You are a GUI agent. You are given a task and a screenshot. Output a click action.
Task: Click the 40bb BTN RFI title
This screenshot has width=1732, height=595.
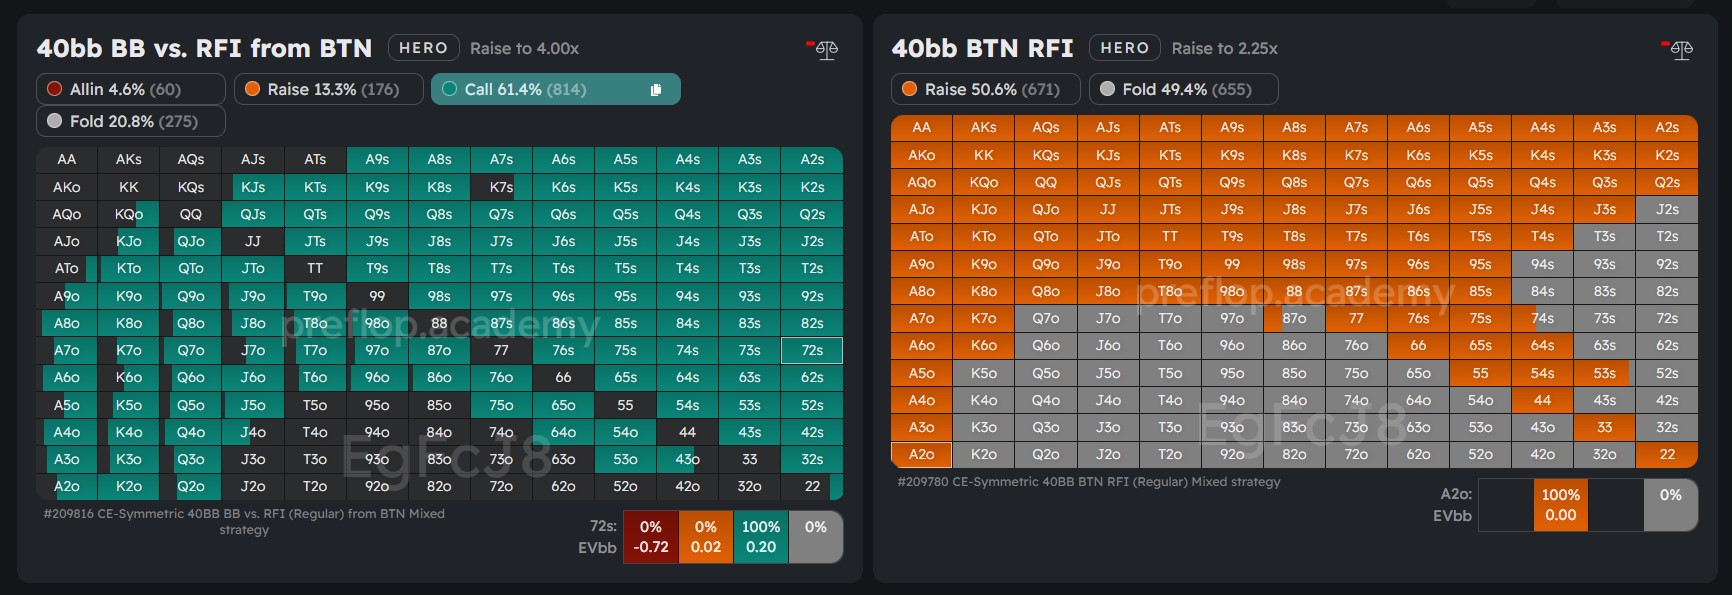[982, 48]
